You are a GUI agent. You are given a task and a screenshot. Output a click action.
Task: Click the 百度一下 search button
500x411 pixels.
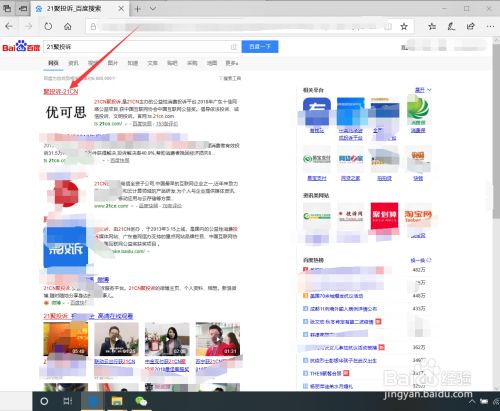point(260,47)
